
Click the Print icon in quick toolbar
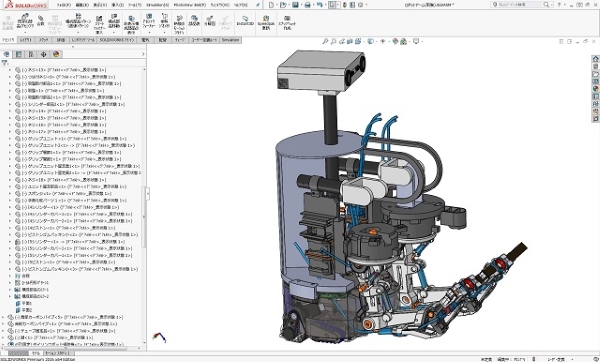tap(307, 5)
